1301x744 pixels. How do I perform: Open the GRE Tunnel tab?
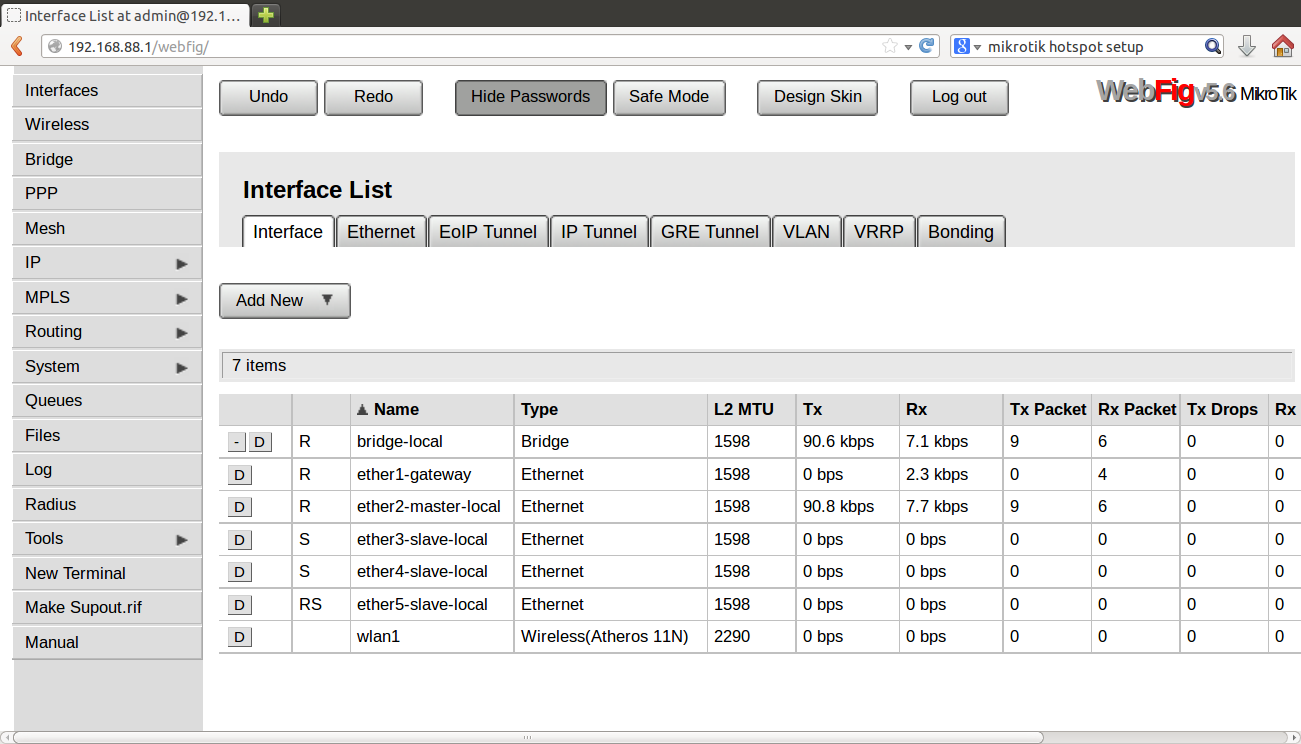710,231
